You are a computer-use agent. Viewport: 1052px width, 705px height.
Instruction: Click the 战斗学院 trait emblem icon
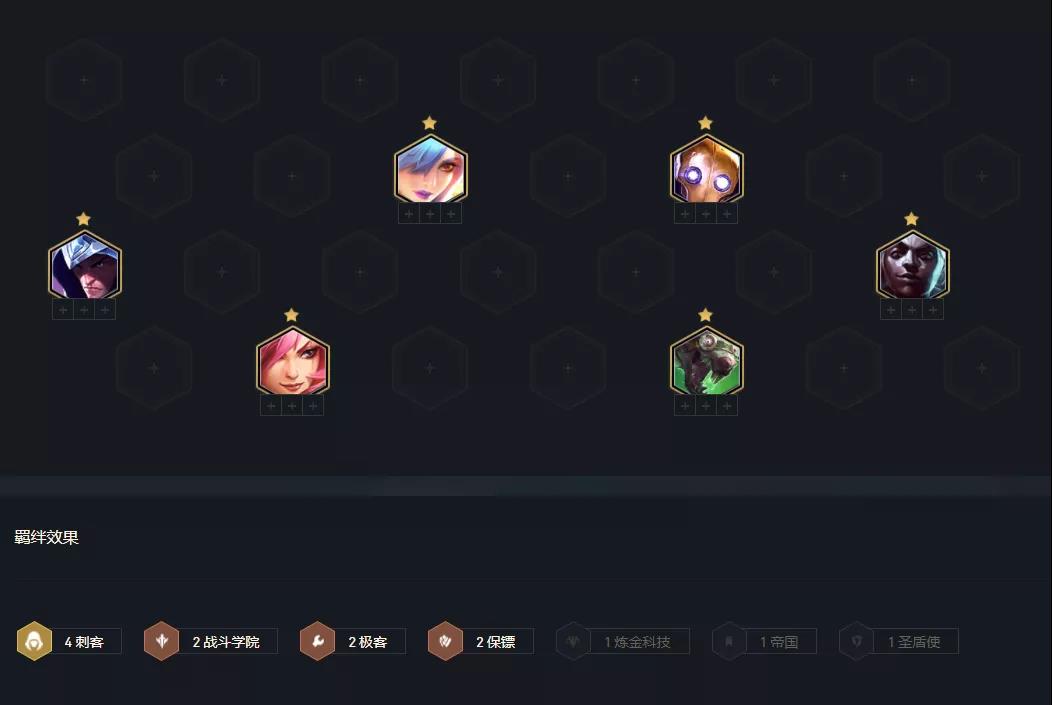coord(162,641)
